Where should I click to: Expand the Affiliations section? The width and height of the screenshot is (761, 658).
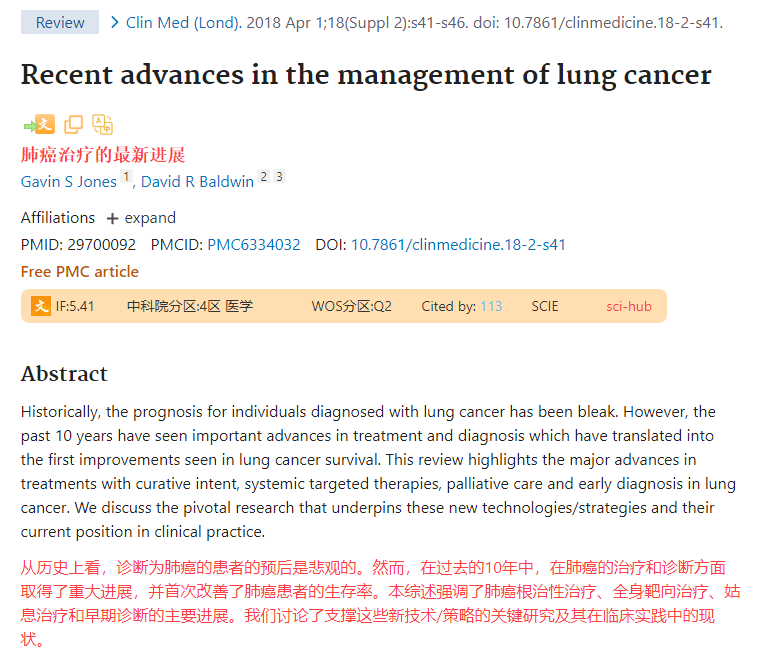point(150,218)
